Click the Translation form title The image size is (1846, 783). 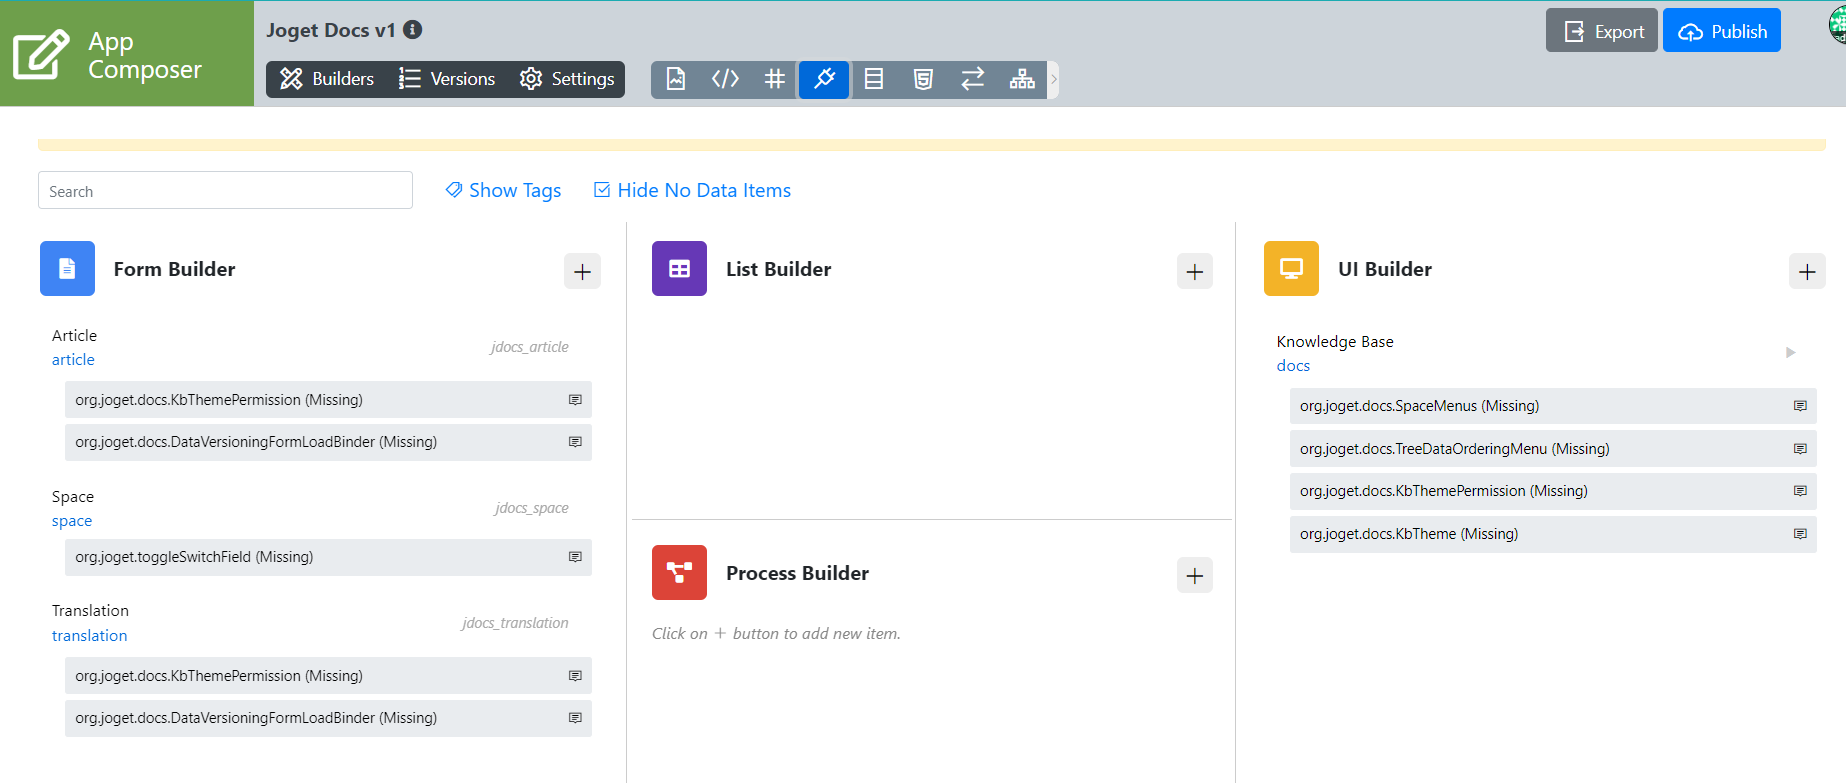[90, 611]
